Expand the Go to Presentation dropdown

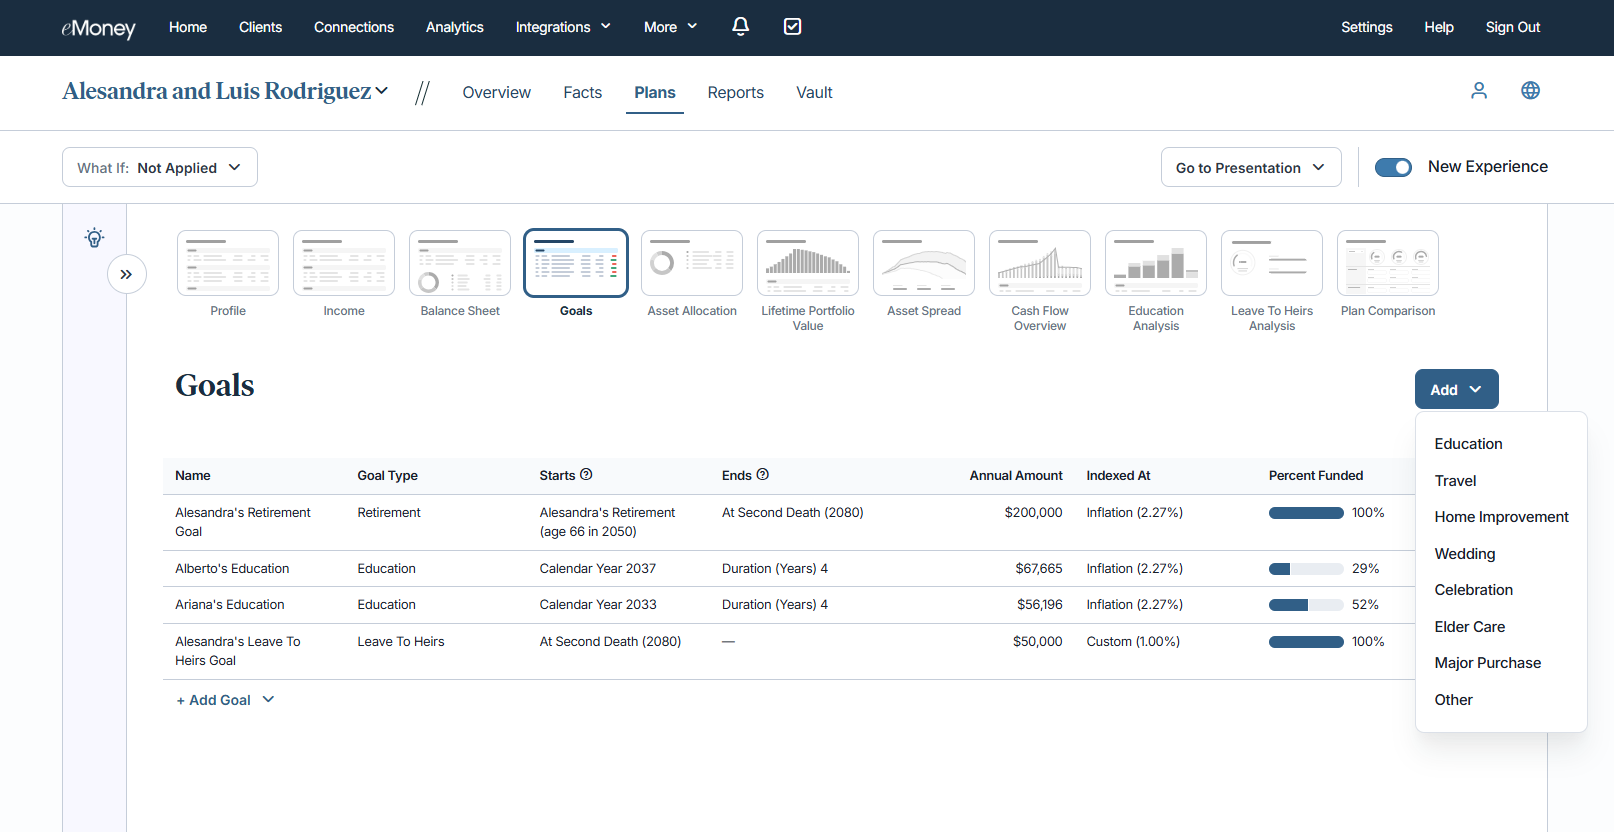pos(1249,167)
